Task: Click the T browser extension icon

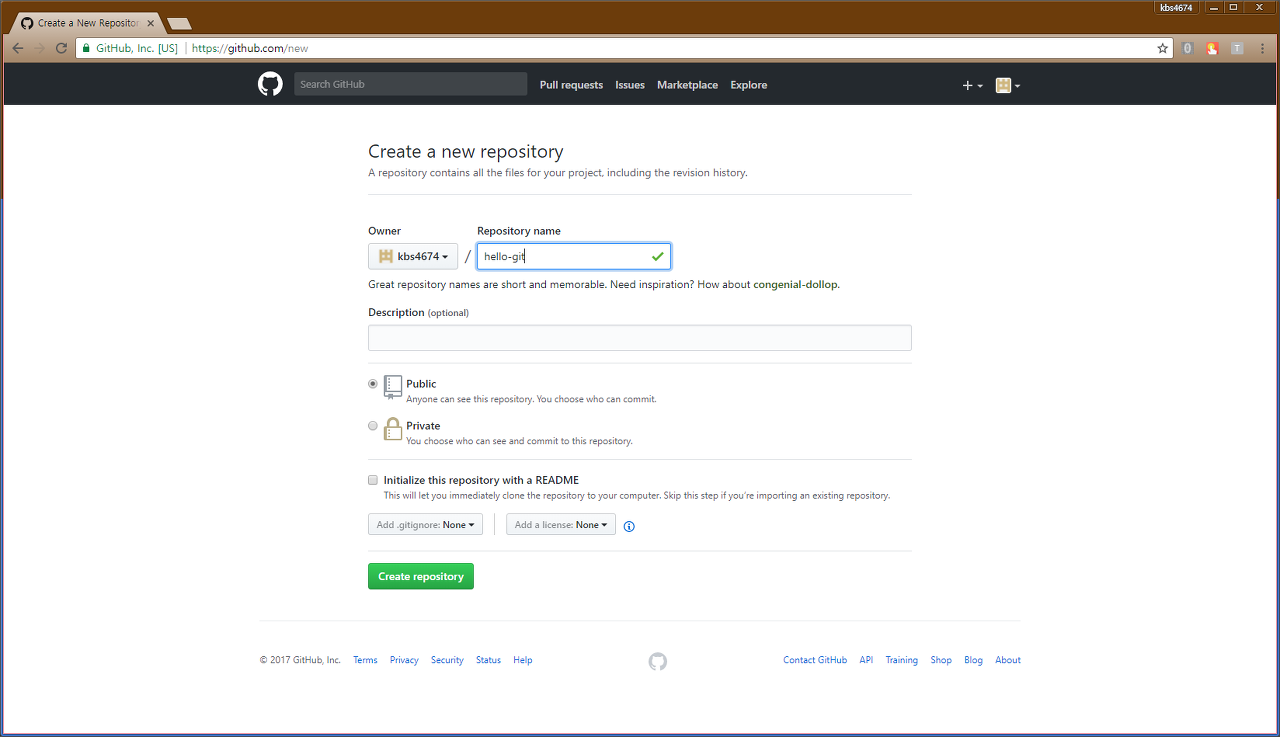Action: (1237, 48)
